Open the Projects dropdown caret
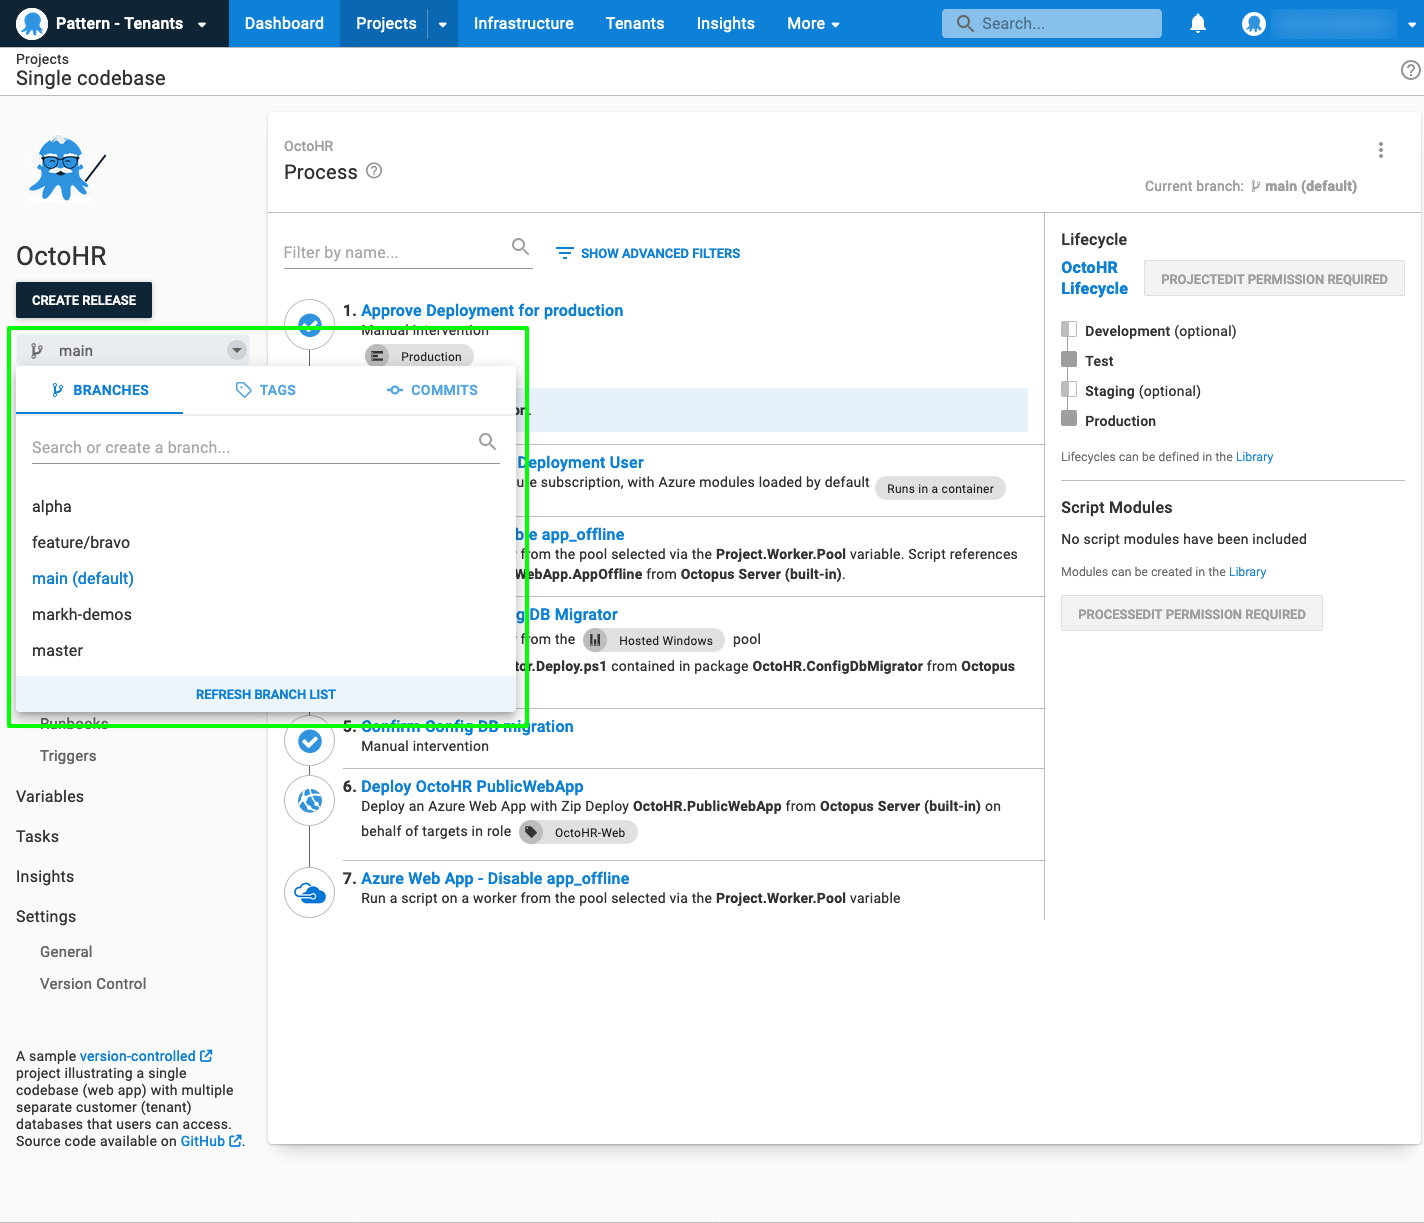This screenshot has height=1223, width=1424. [442, 23]
